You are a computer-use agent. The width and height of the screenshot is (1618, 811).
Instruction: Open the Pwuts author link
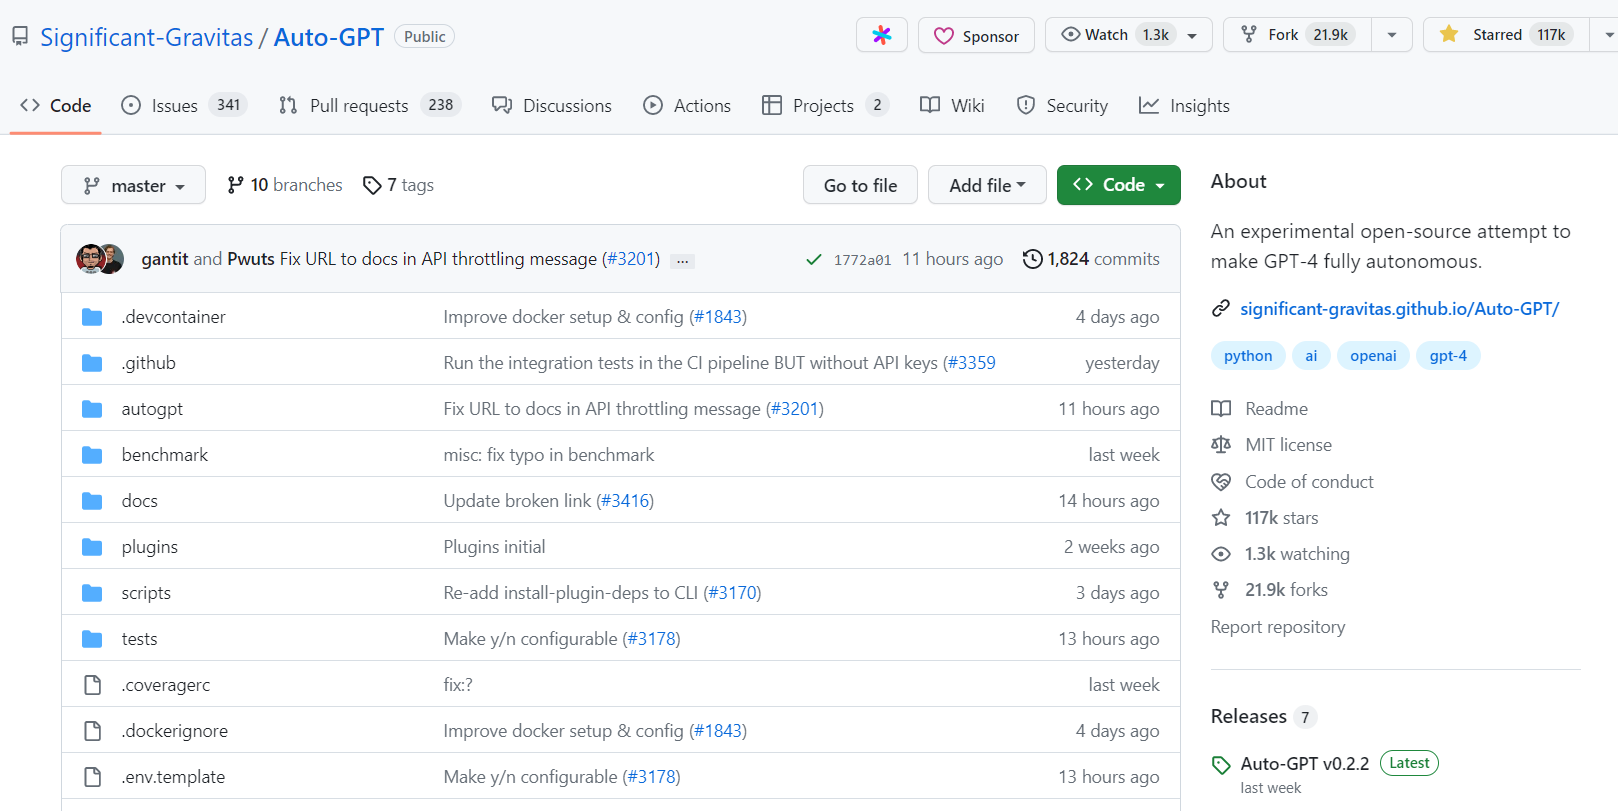251,259
